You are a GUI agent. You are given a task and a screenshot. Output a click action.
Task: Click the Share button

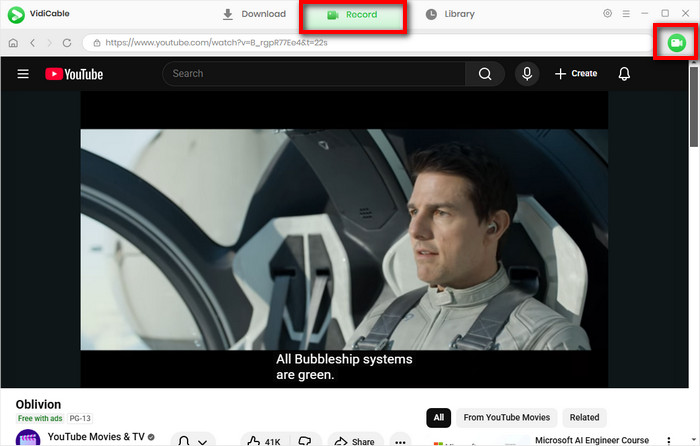click(355, 441)
